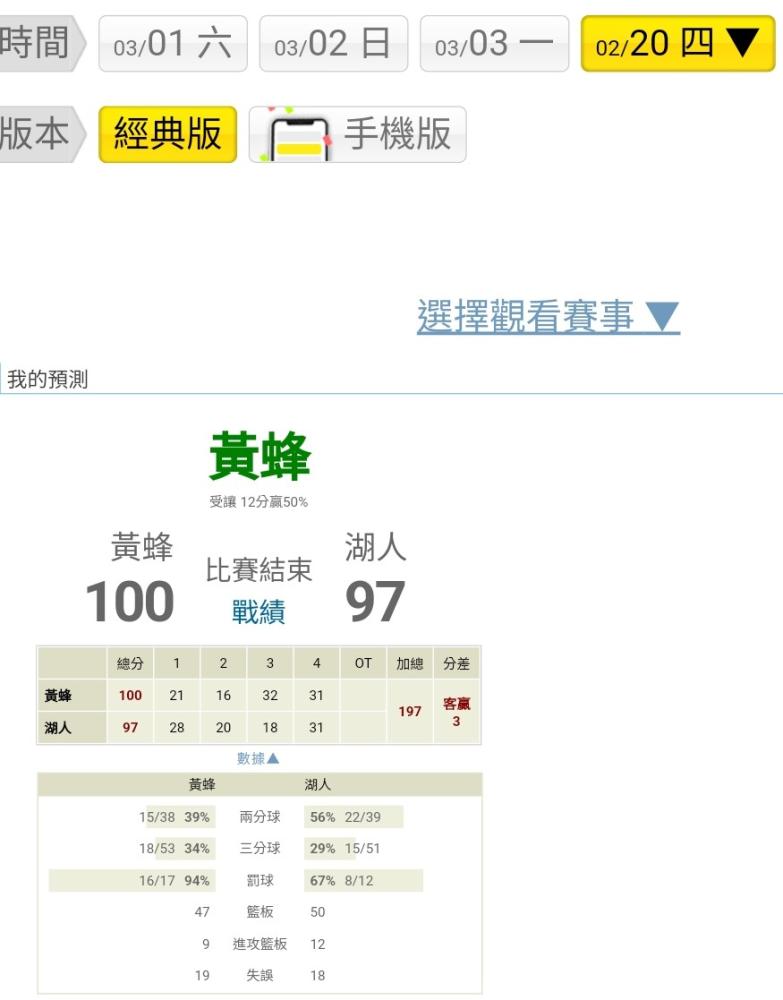Expand the 選擇觀看賽事 dropdown link

[x=548, y=316]
